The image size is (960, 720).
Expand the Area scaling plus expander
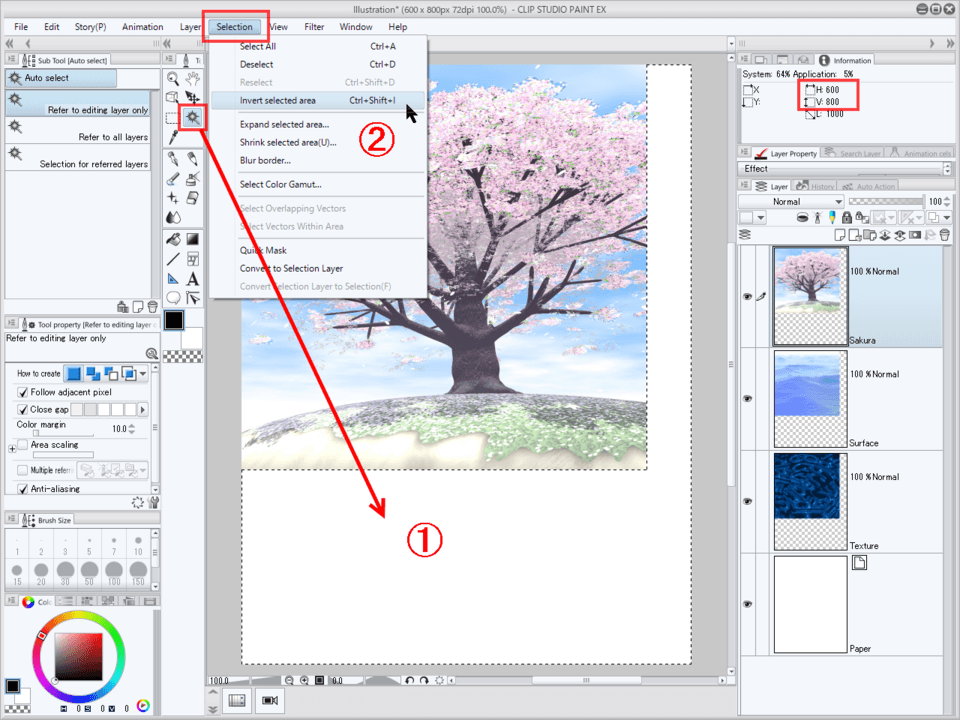pyautogui.click(x=12, y=450)
